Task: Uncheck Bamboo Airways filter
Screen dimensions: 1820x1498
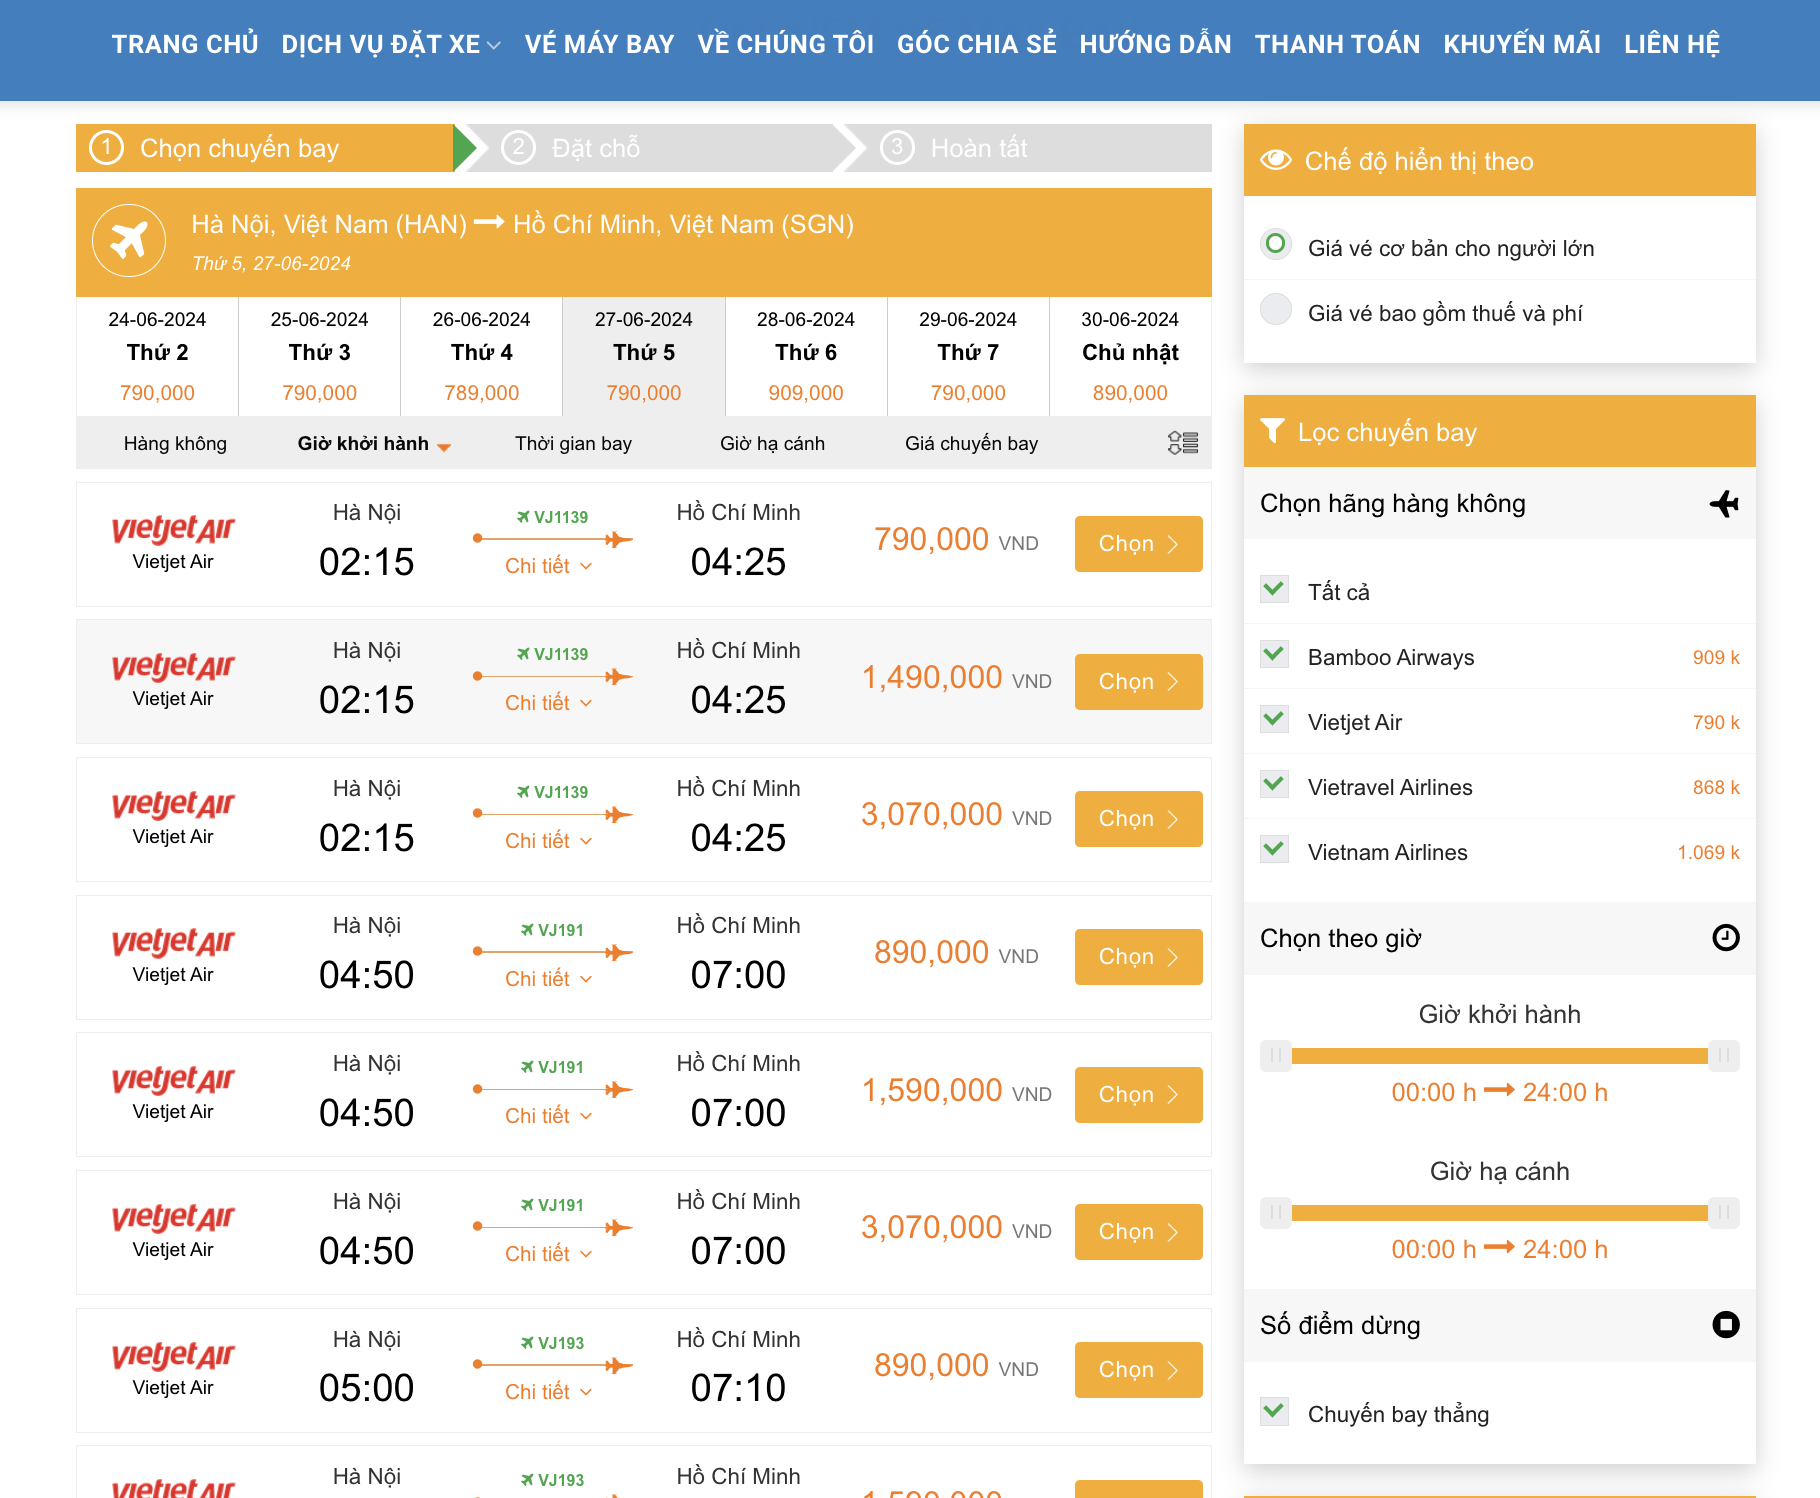Action: 1274,655
